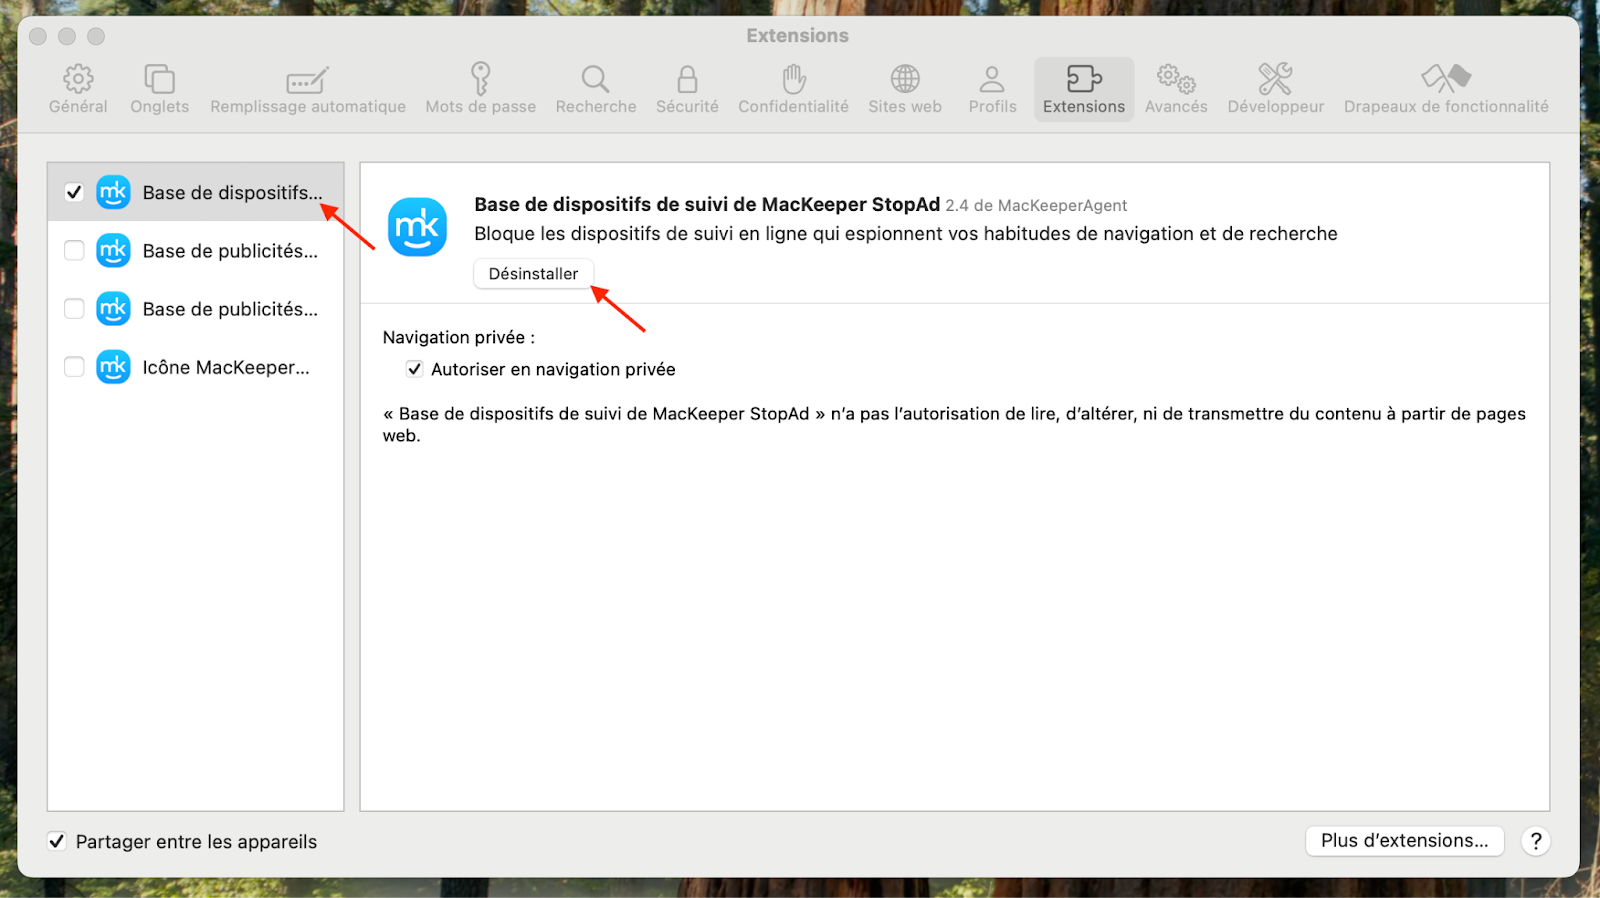Open the Onglets tab icon
The image size is (1600, 898).
159,78
